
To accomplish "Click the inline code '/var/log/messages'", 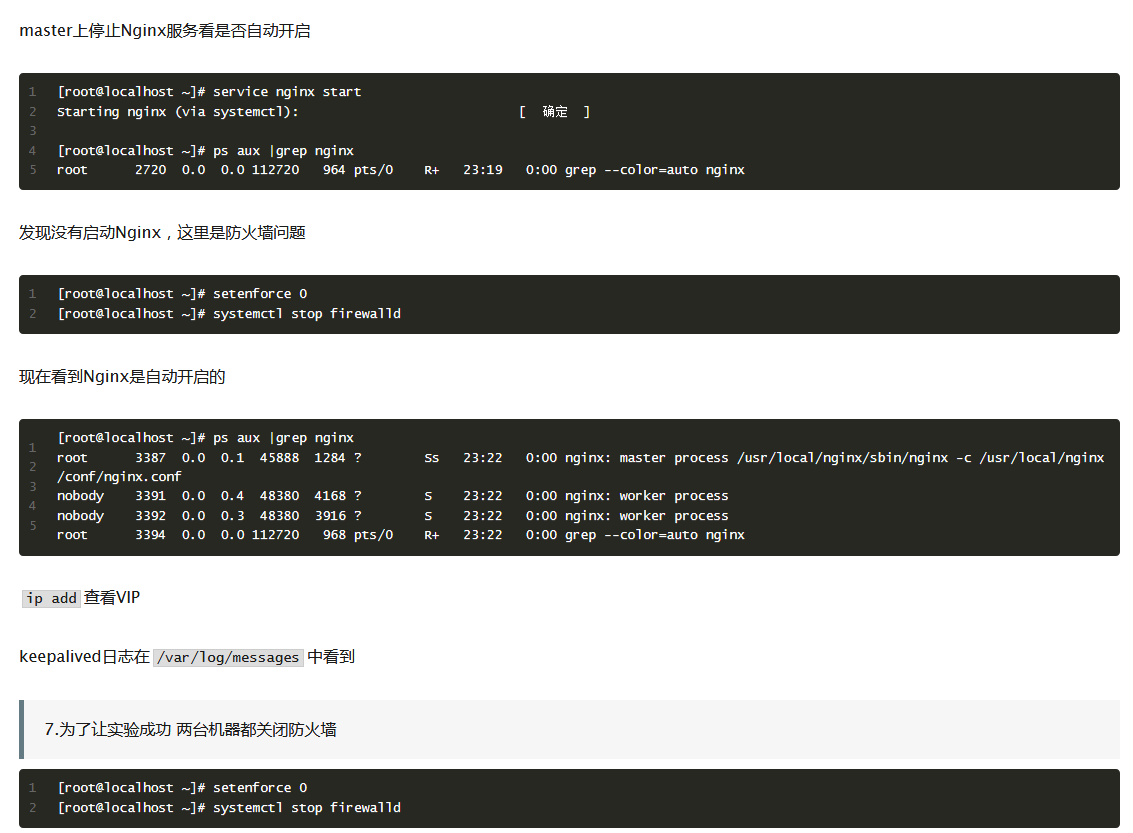I will pyautogui.click(x=228, y=657).
